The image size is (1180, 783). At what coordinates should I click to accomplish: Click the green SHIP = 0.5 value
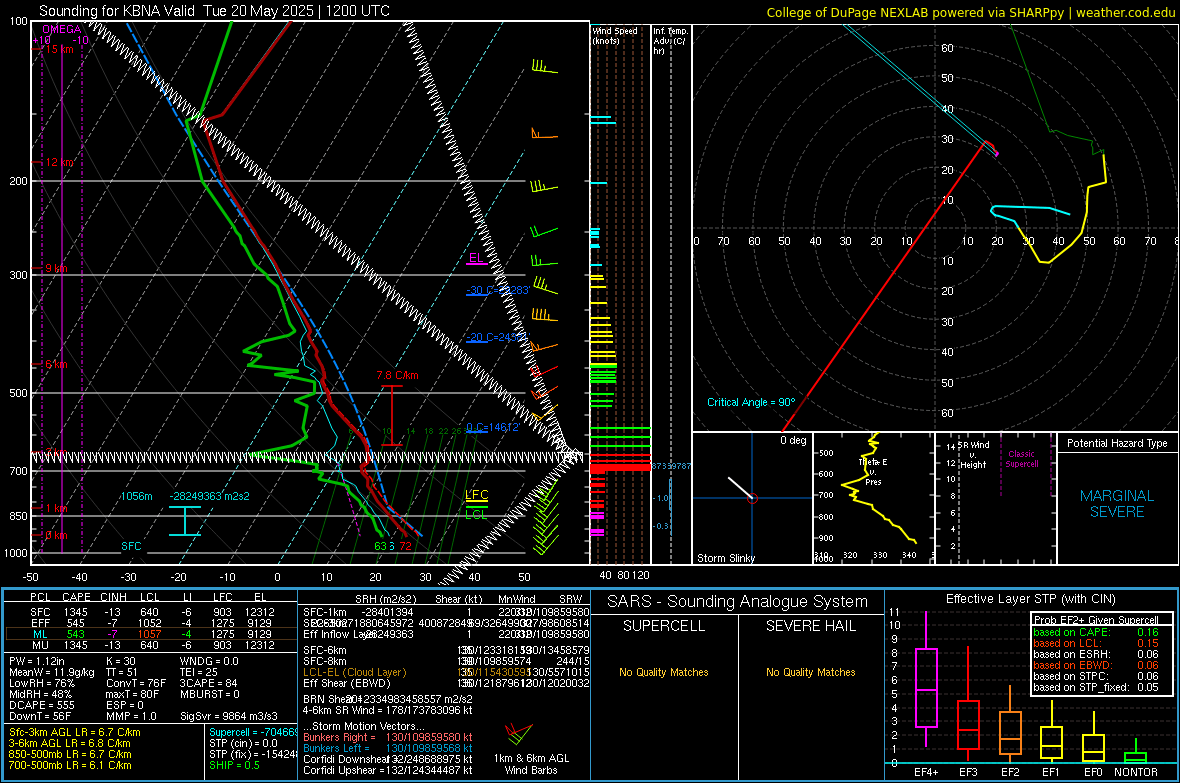click(234, 765)
